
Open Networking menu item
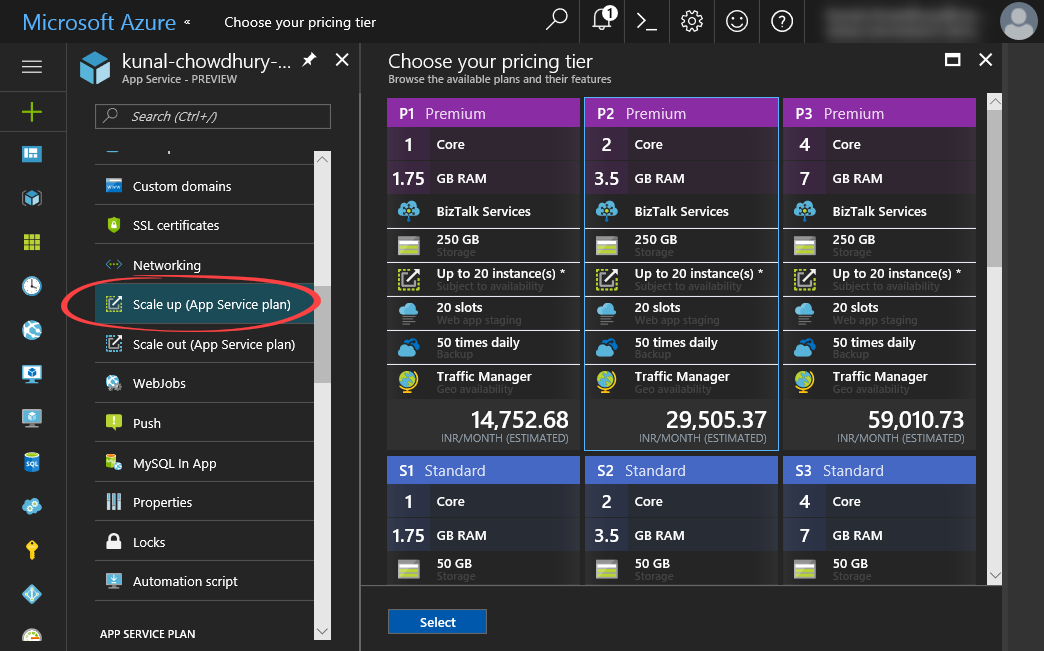tap(204, 265)
